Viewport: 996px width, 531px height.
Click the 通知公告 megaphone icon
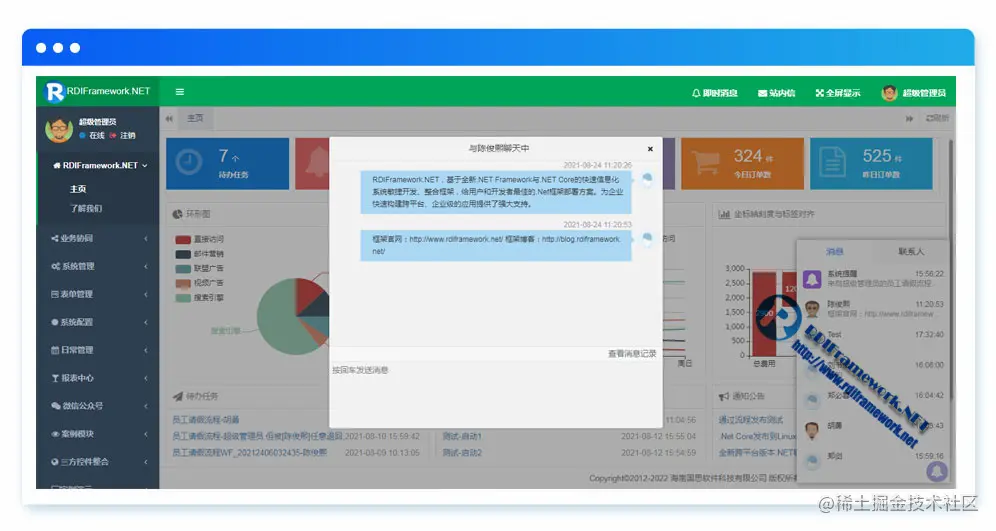(723, 396)
